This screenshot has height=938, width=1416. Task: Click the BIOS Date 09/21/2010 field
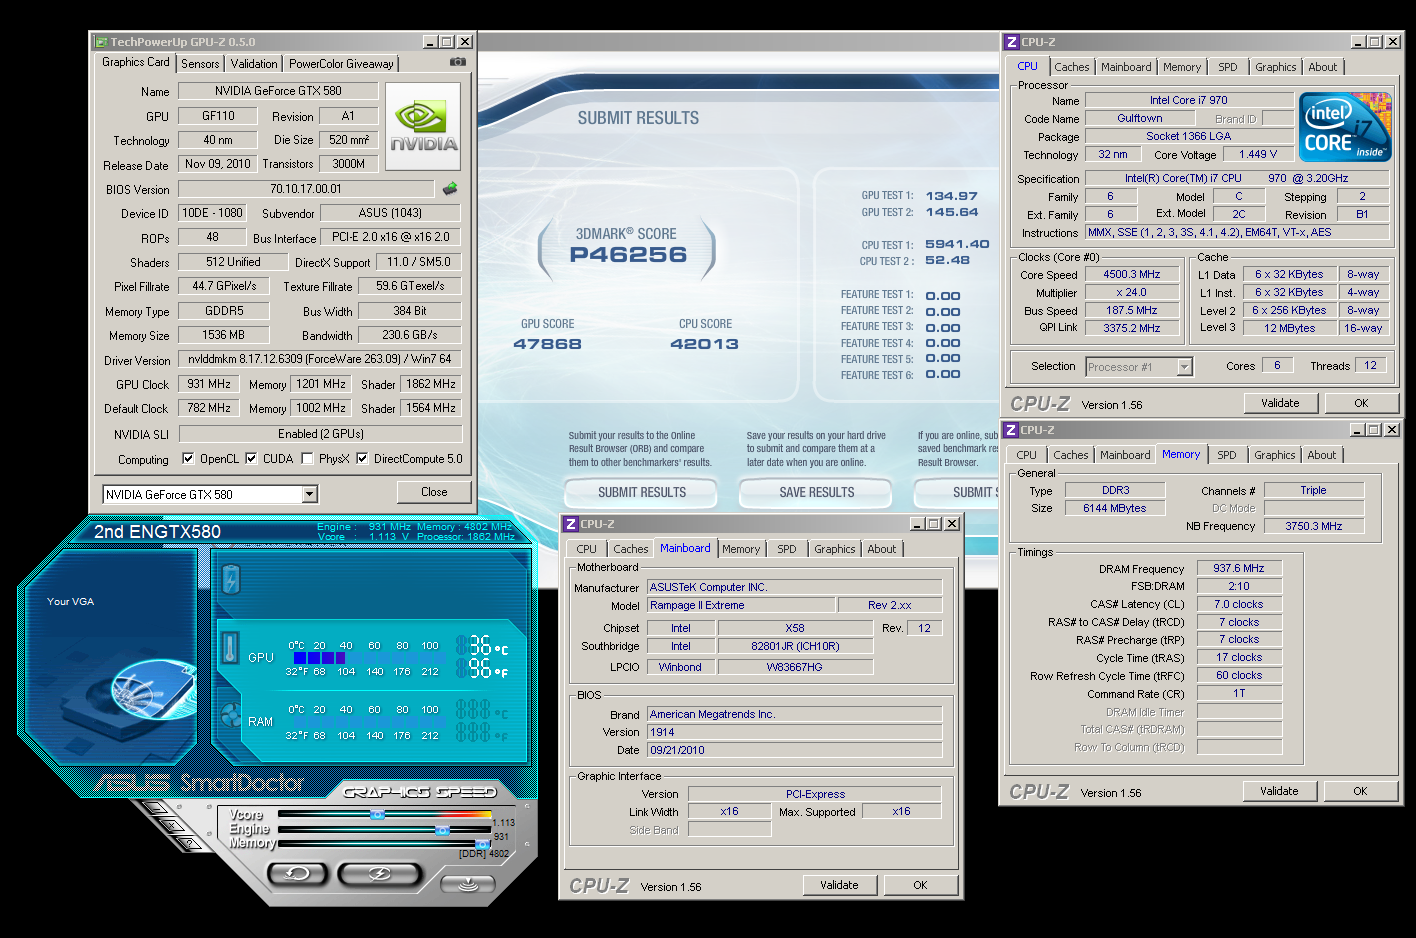tap(795, 750)
